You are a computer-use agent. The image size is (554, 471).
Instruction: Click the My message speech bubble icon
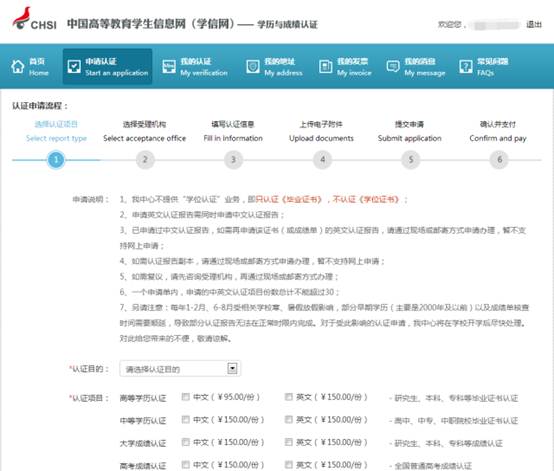[x=393, y=66]
